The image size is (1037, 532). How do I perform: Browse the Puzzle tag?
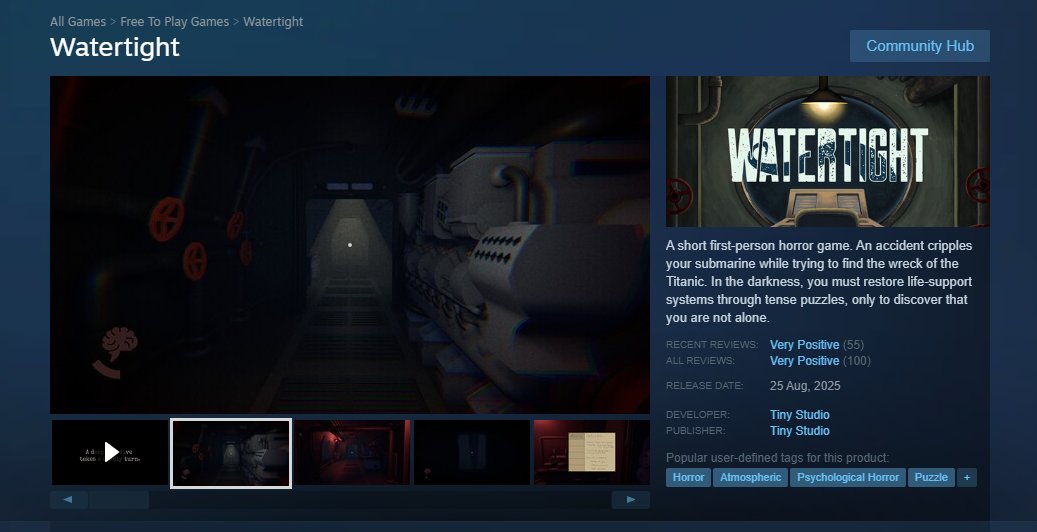coord(931,477)
